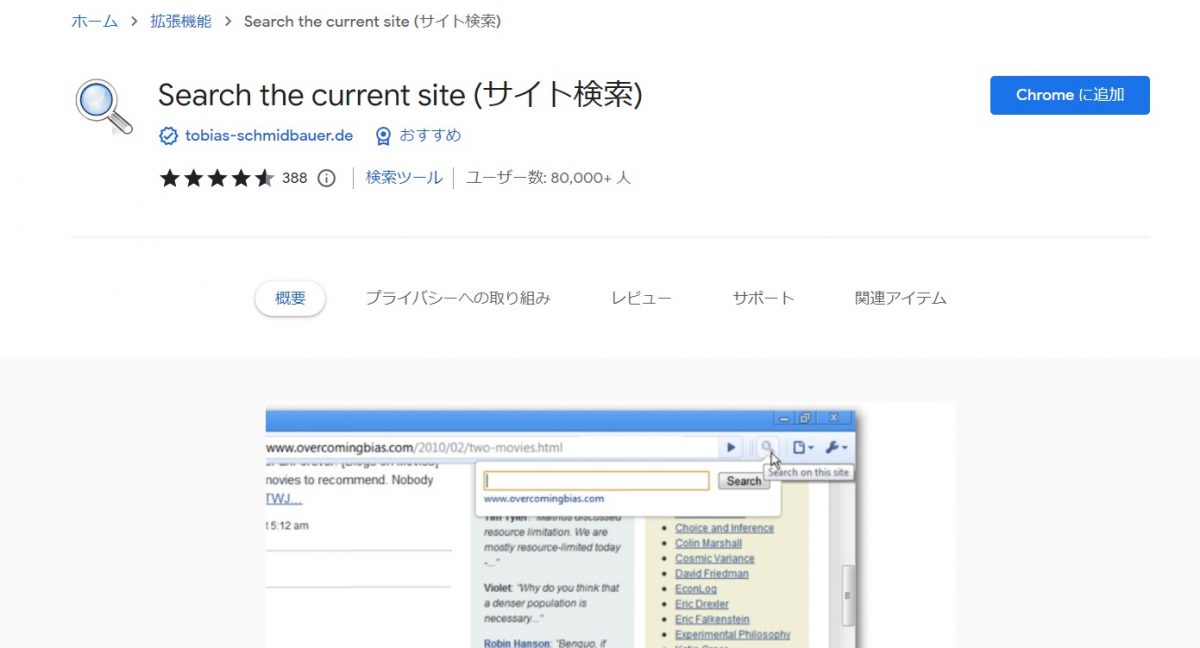Open the 検索ツール link

pyautogui.click(x=404, y=177)
